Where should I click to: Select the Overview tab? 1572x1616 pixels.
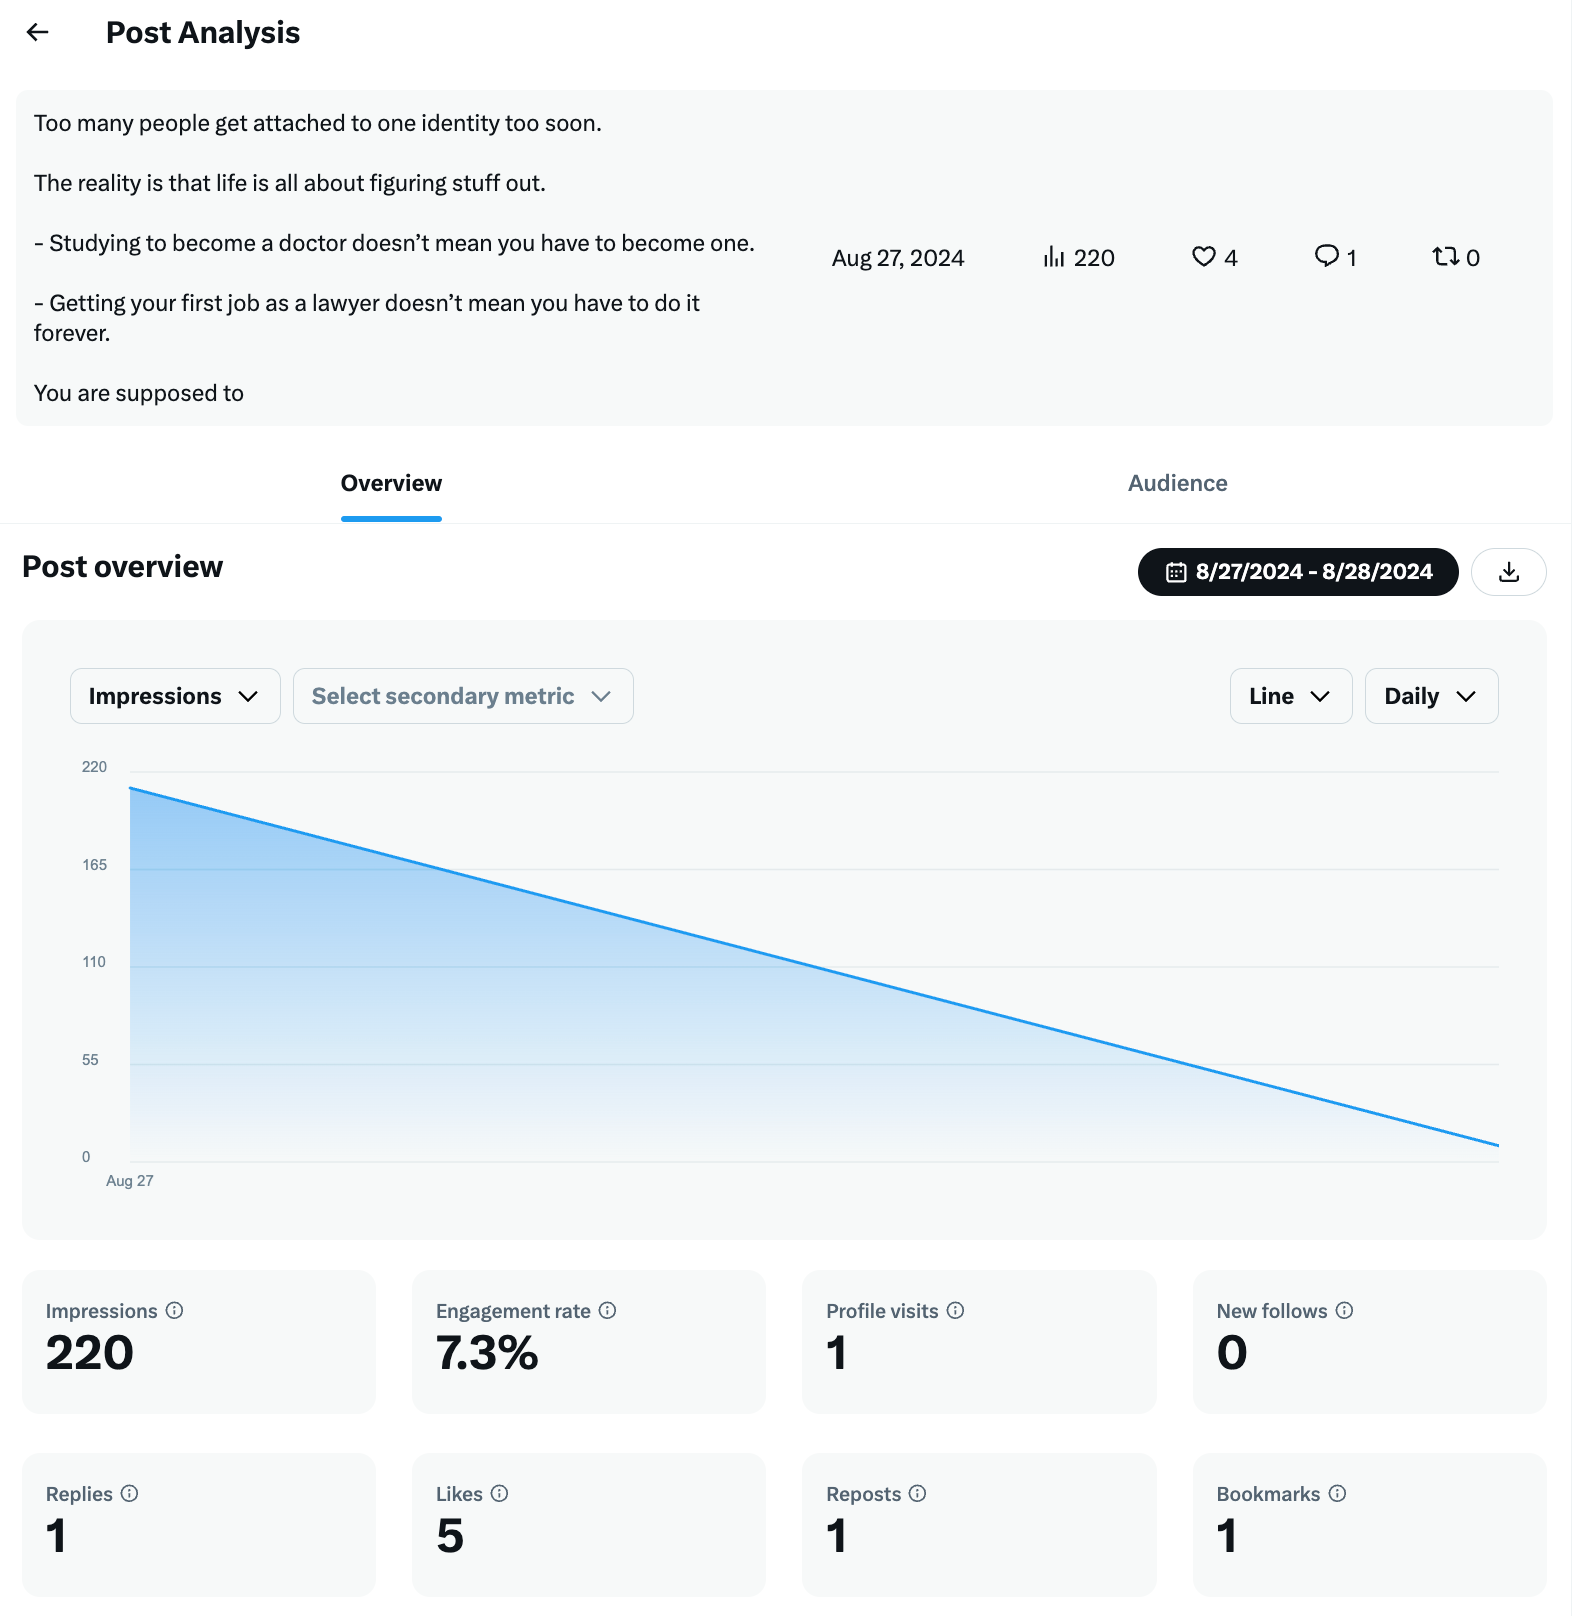[x=390, y=483]
